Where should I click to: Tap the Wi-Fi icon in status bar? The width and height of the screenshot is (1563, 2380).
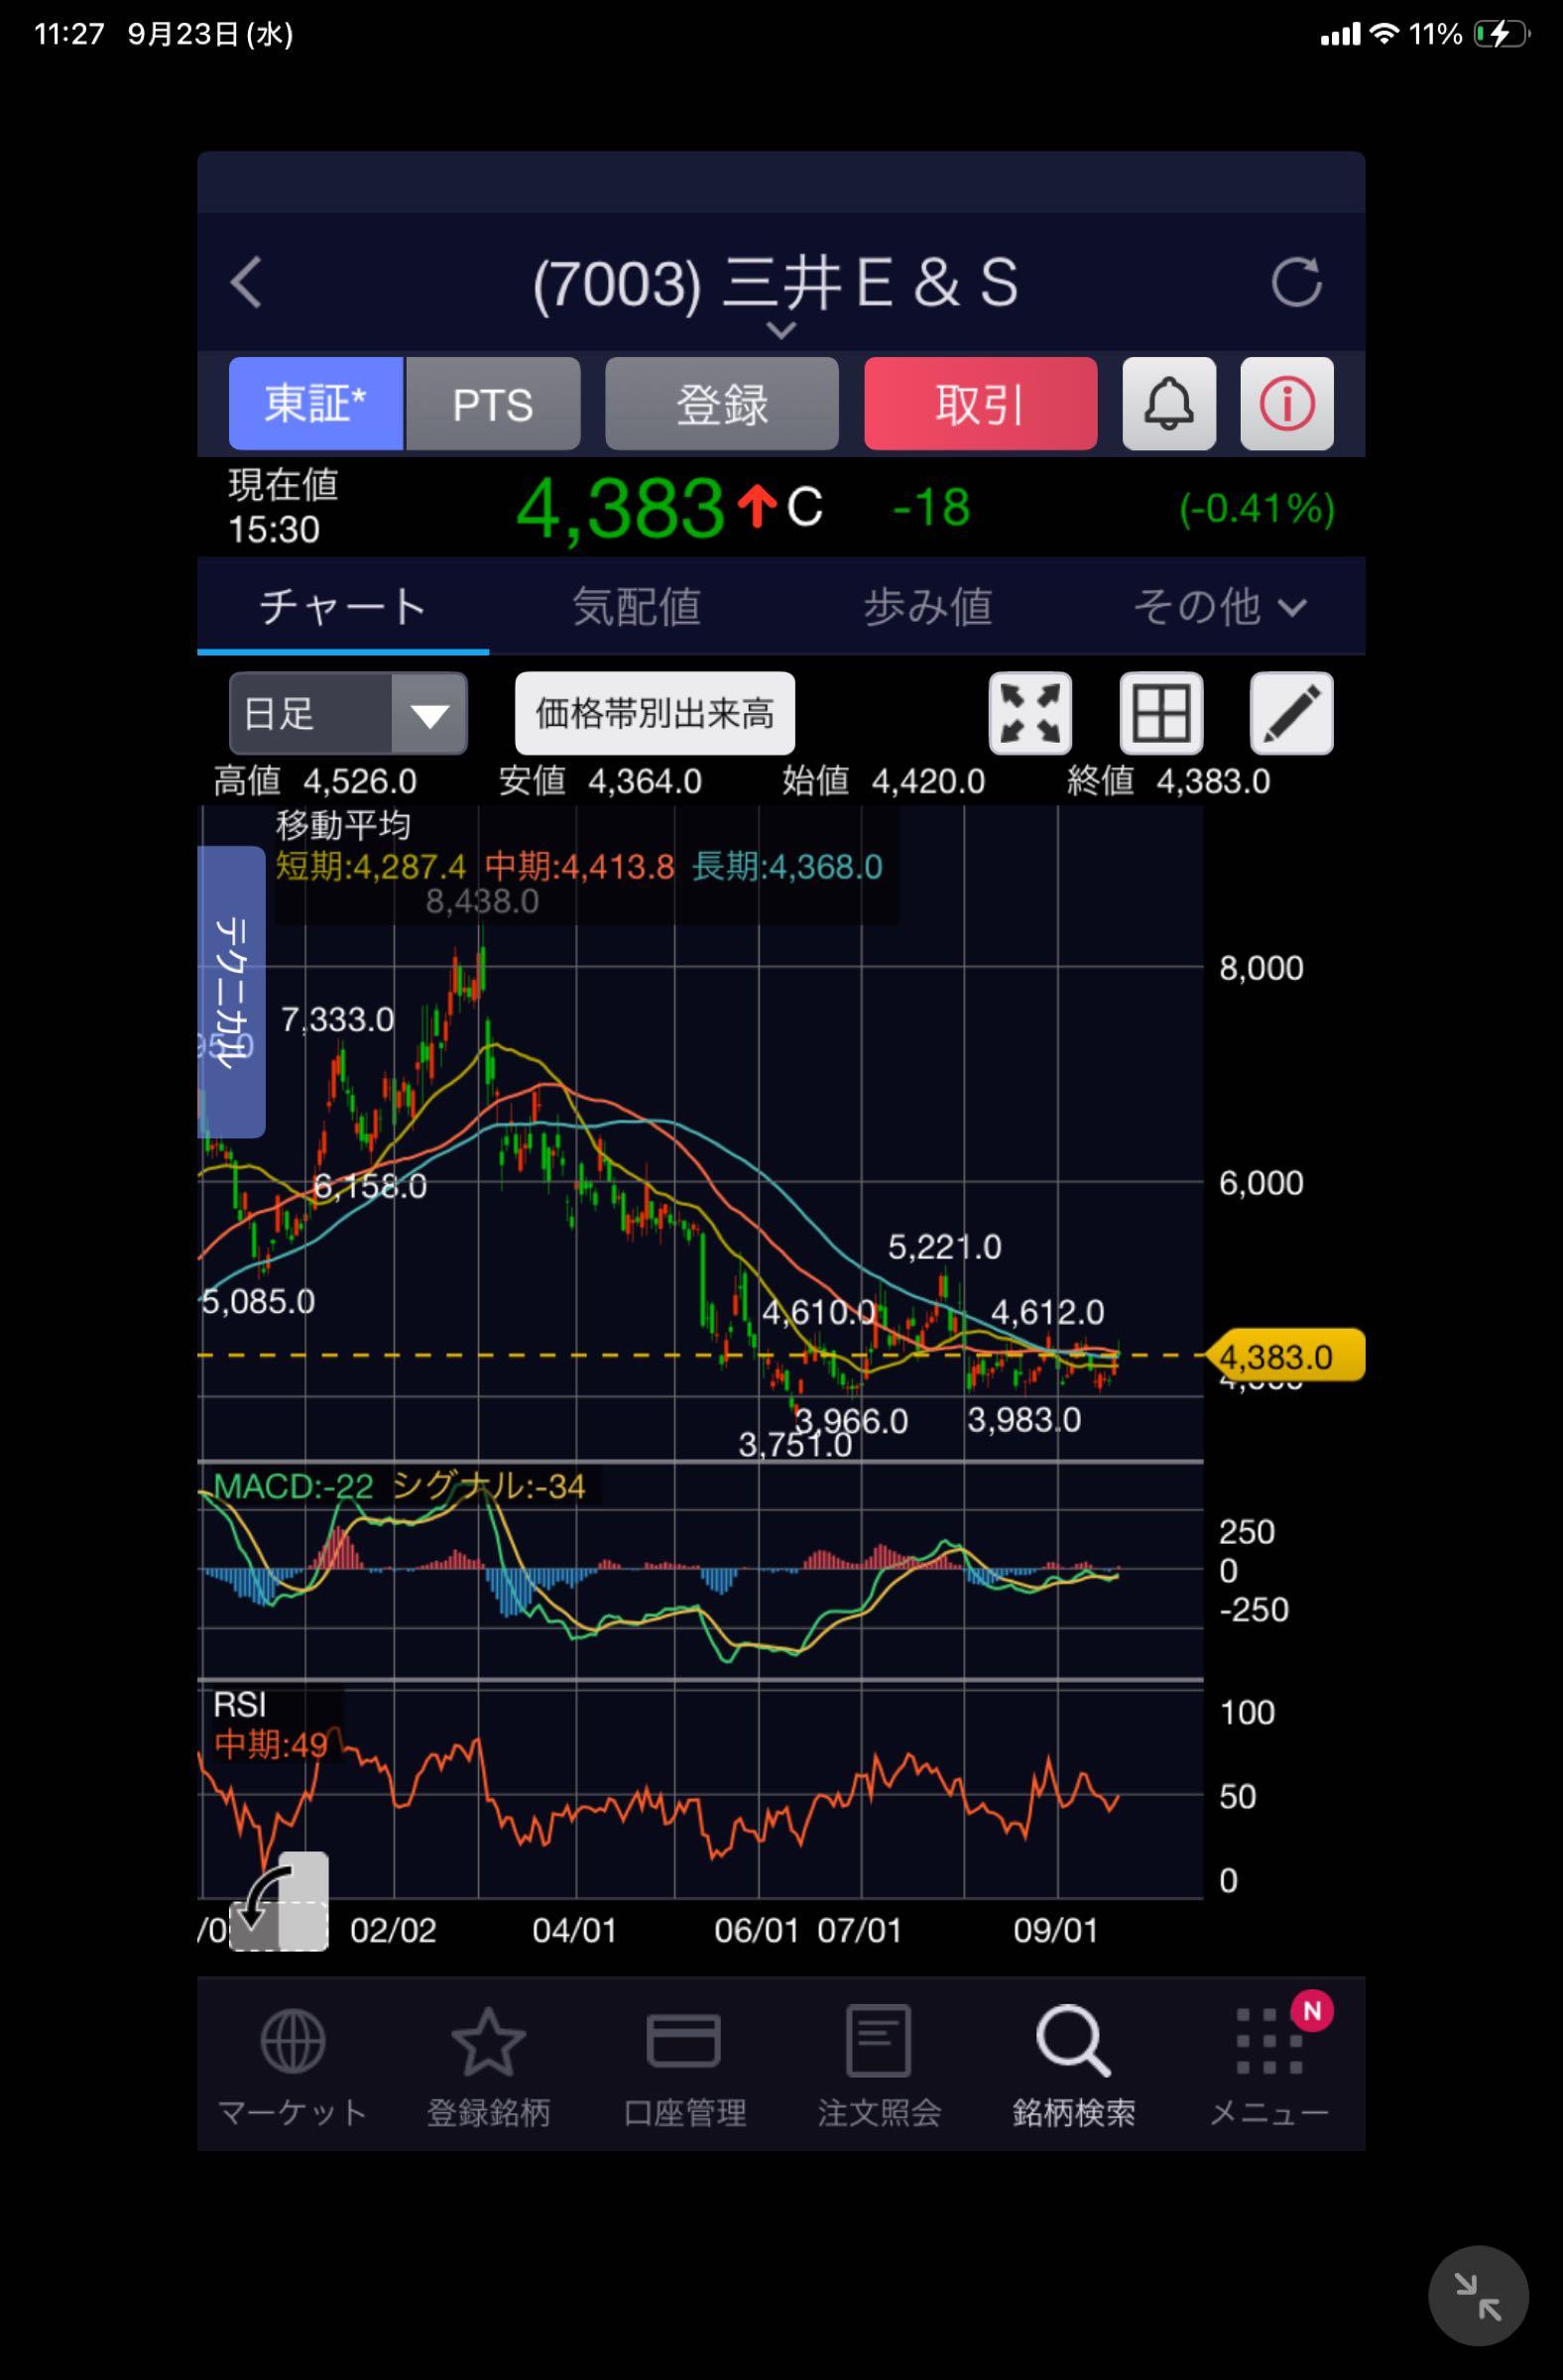(x=1384, y=33)
